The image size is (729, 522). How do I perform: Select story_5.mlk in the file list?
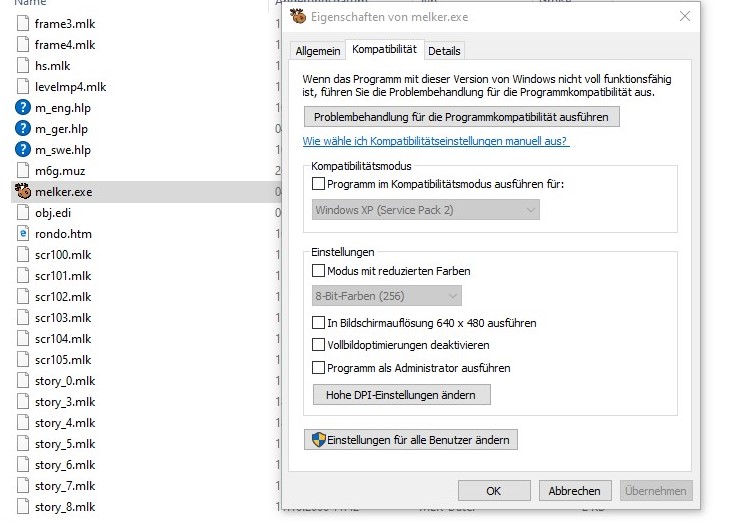[65, 443]
